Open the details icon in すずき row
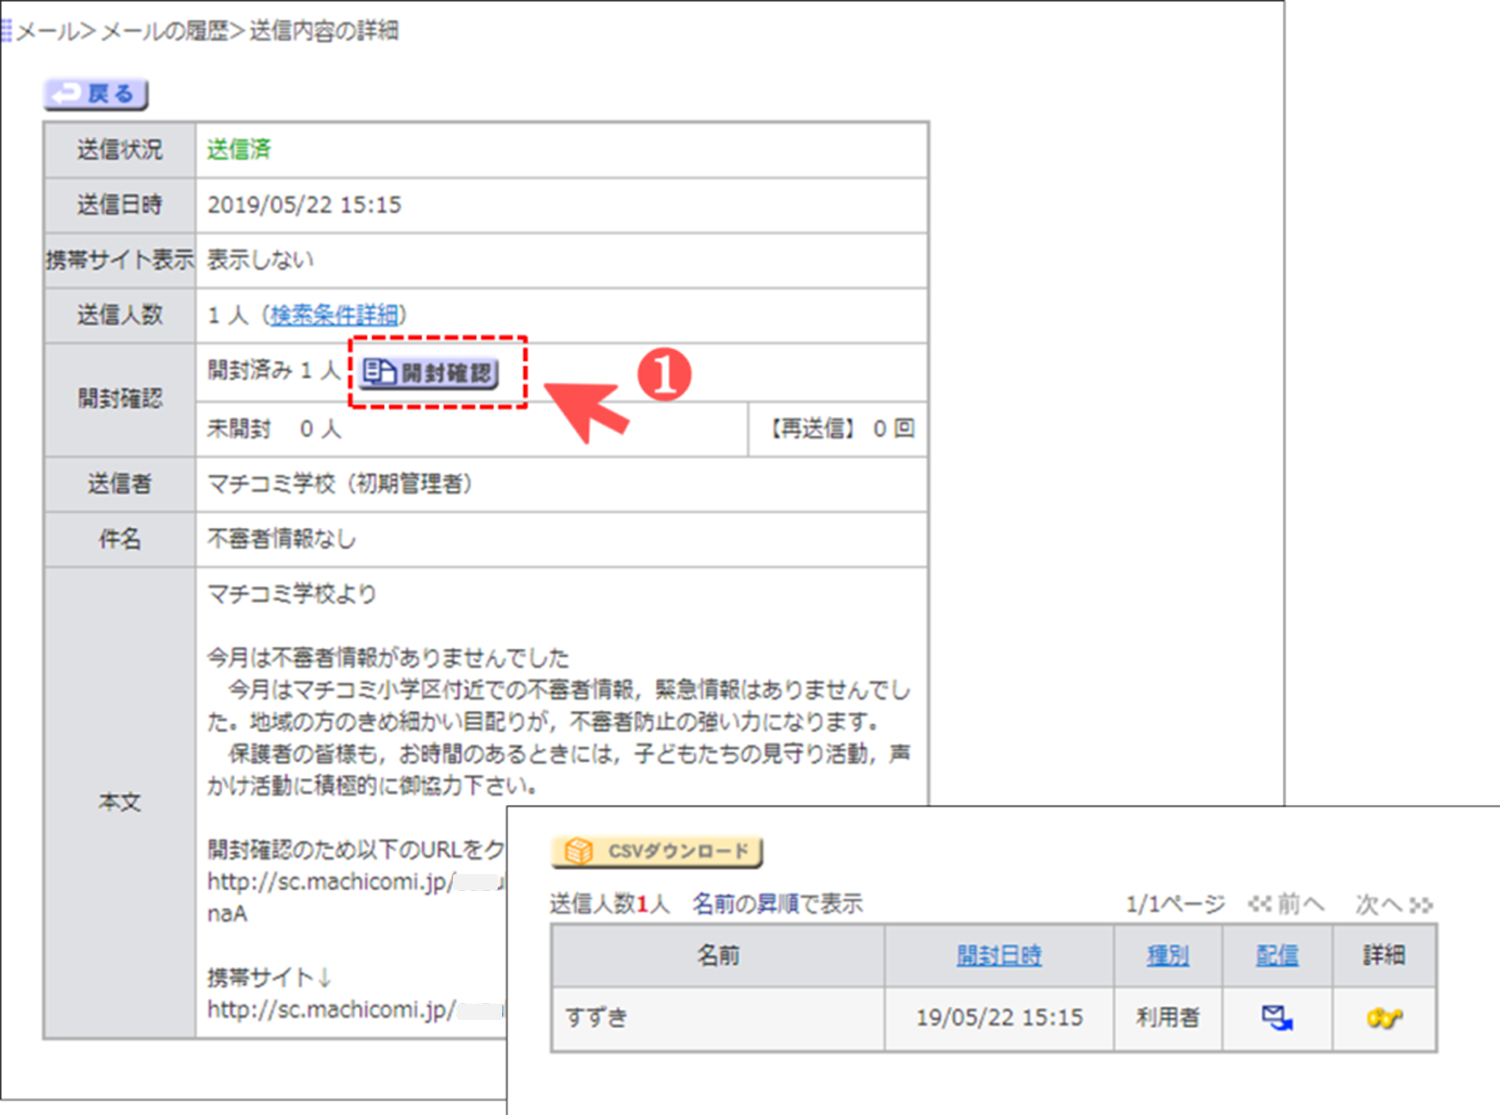1500x1115 pixels. 1384,1018
